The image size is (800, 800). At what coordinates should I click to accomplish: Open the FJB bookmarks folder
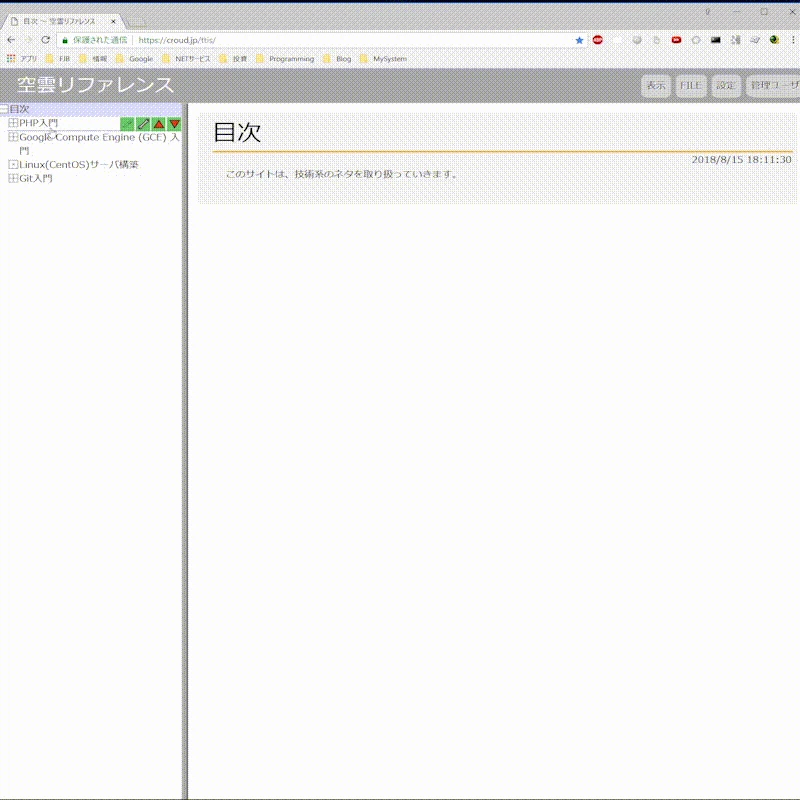click(x=58, y=59)
